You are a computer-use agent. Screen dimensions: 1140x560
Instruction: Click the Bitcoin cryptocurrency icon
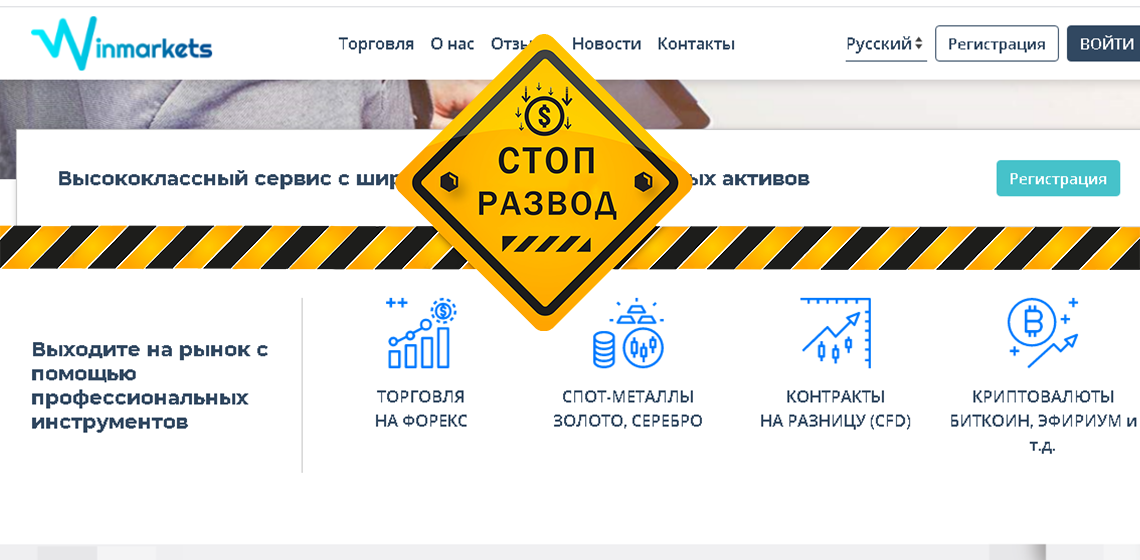point(1043,333)
